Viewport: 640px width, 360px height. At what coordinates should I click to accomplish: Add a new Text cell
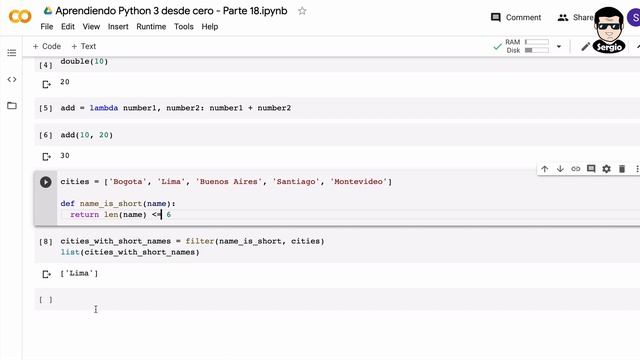(84, 46)
